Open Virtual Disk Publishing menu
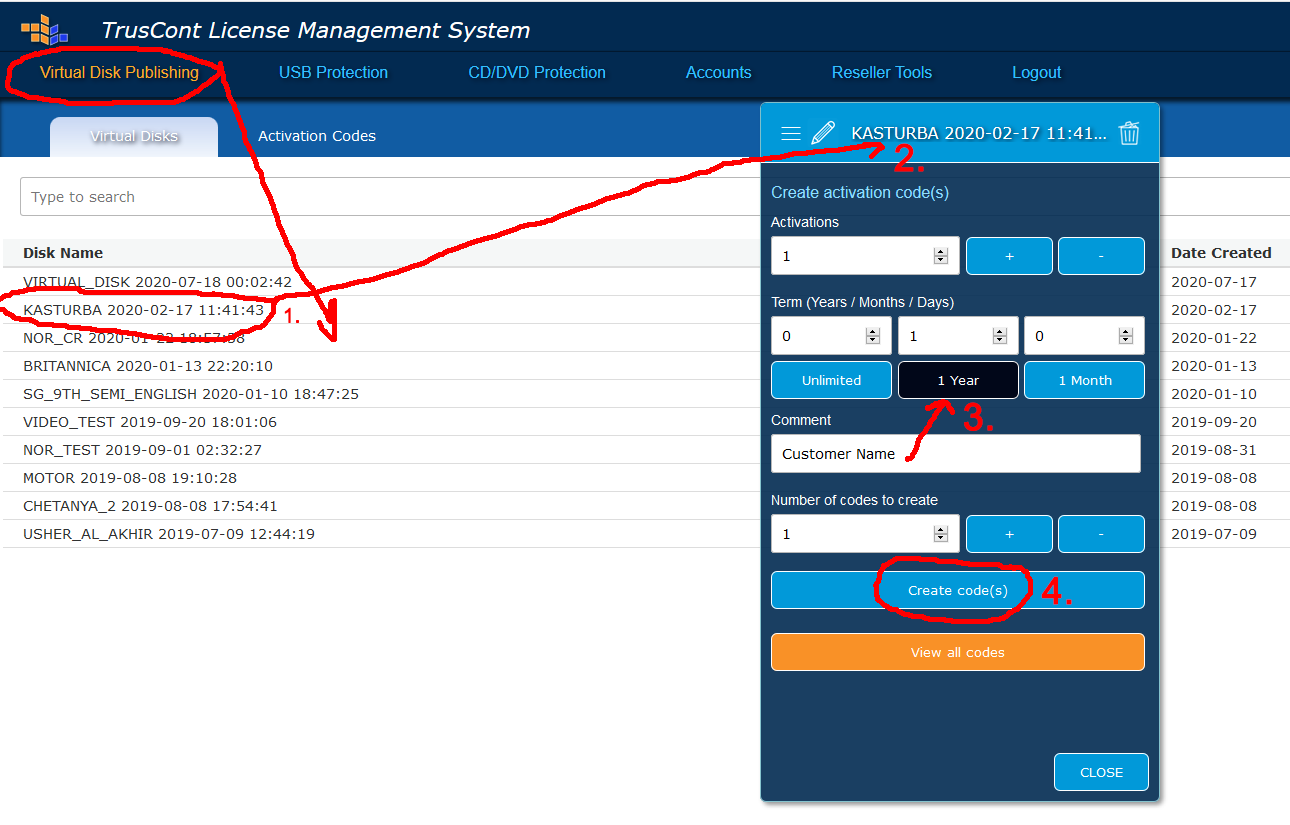Screen dimensions: 1290x825 coord(119,72)
